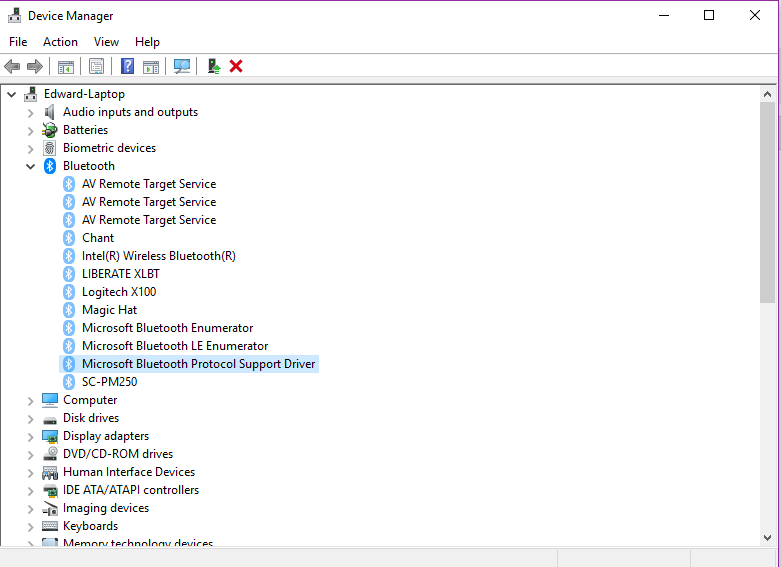Select Magic Hat device
Screen dimensions: 781x567
click(x=110, y=310)
